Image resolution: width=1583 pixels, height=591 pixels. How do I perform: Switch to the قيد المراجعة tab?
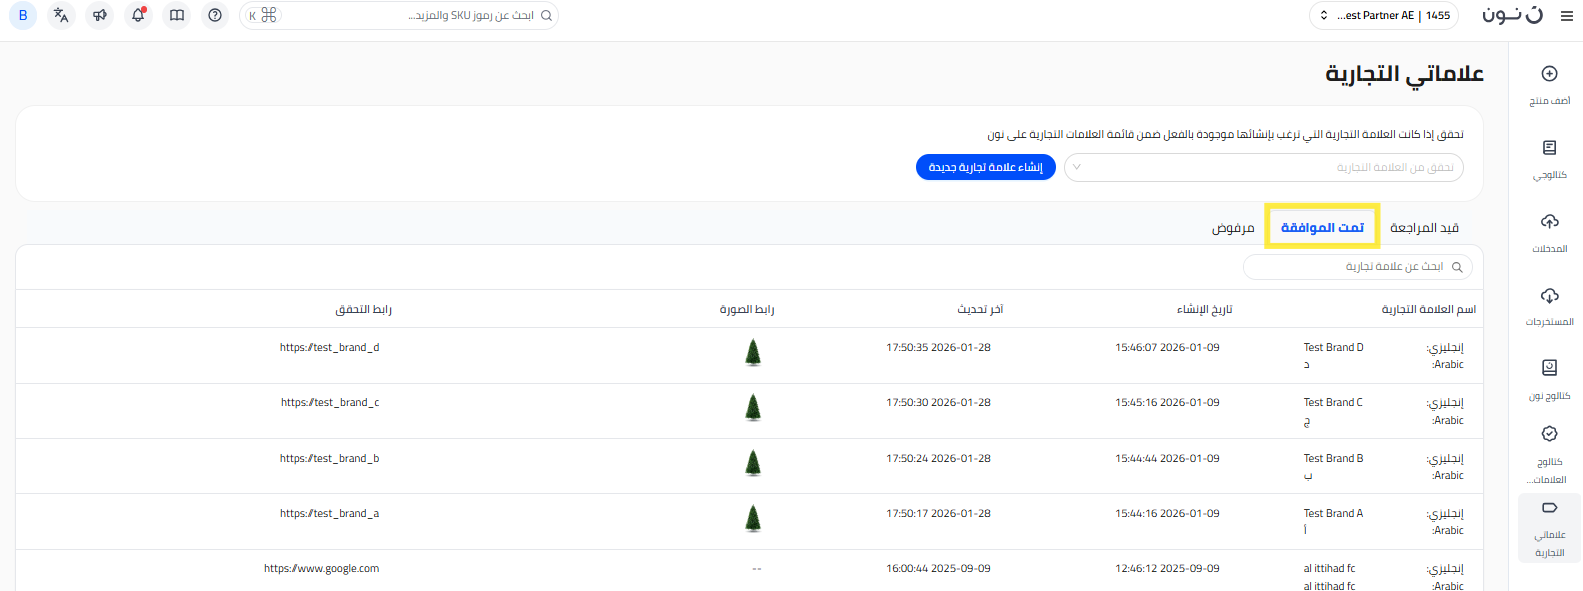coord(1424,228)
